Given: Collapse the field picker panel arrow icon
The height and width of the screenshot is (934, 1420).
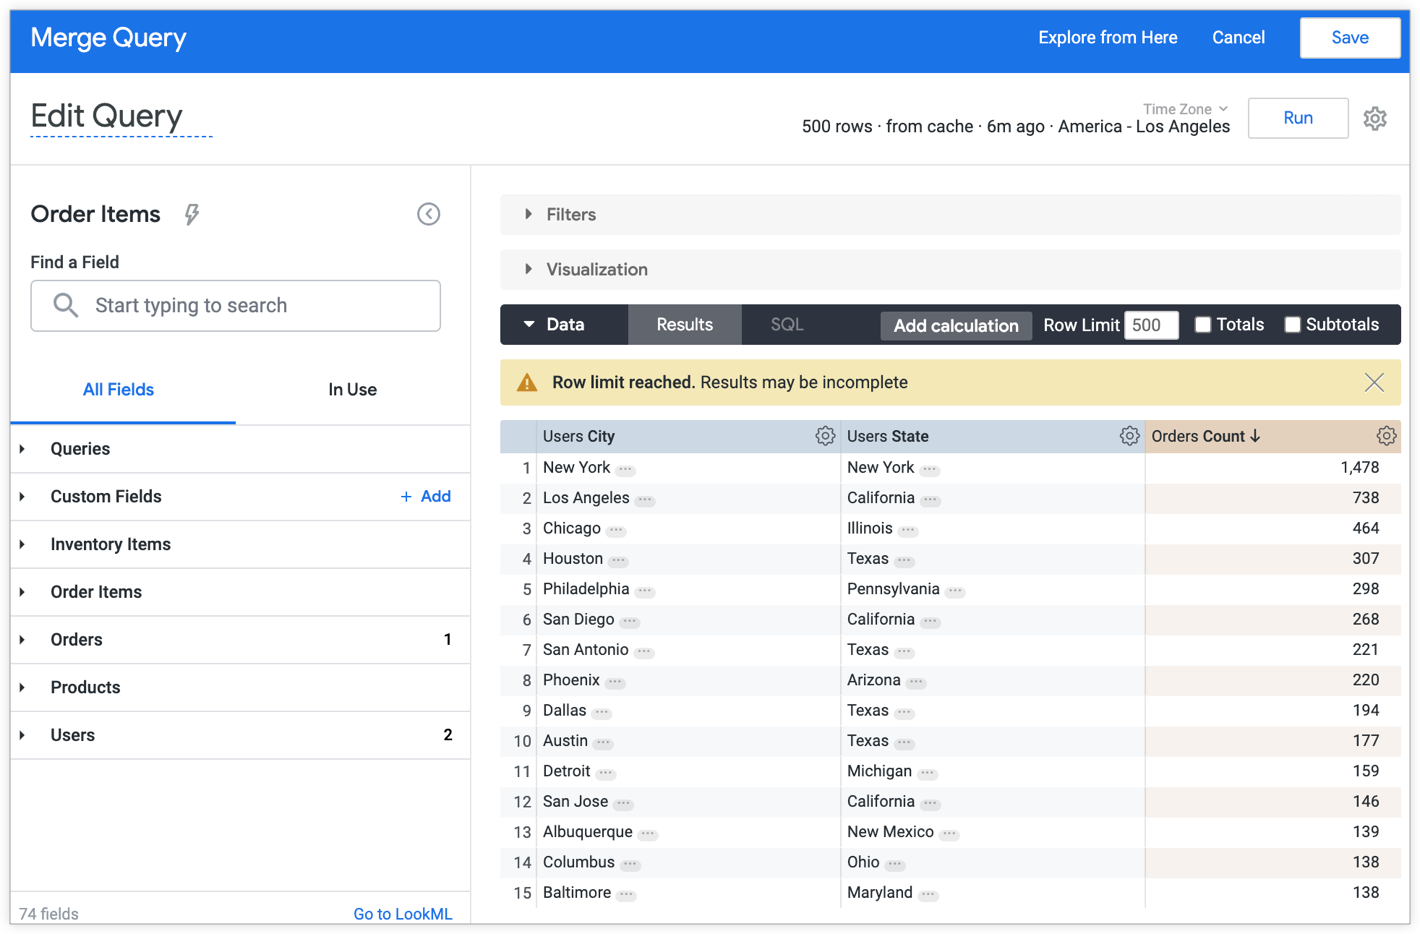Looking at the screenshot, I should pos(428,213).
